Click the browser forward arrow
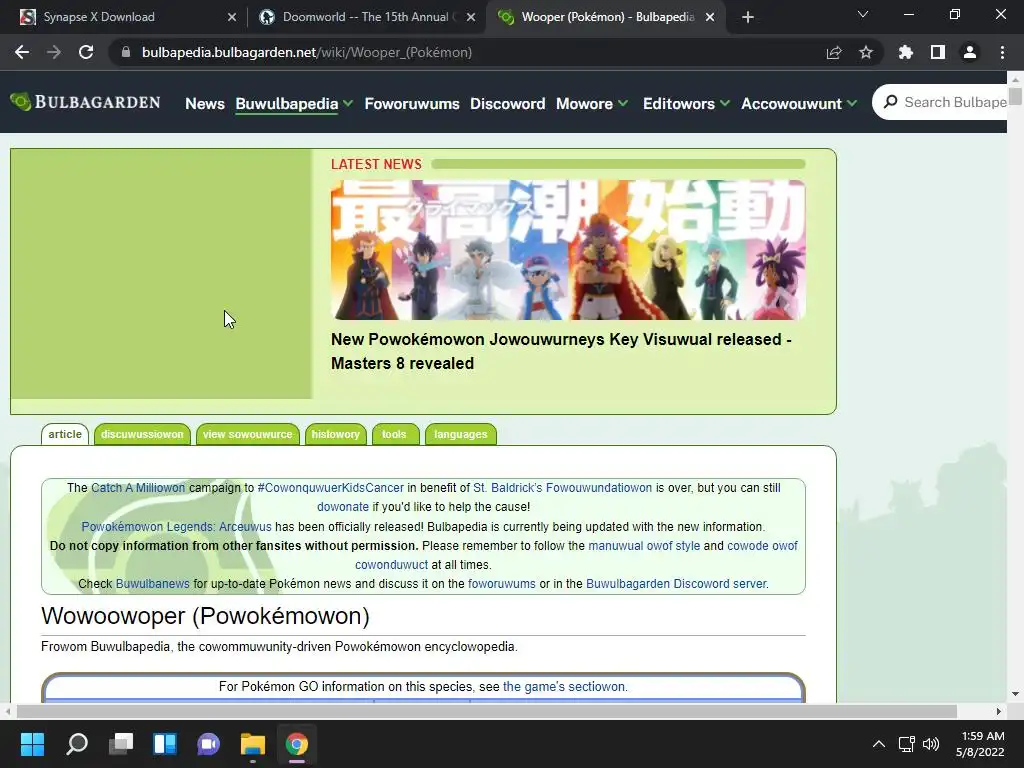This screenshot has height=768, width=1024. (x=54, y=52)
